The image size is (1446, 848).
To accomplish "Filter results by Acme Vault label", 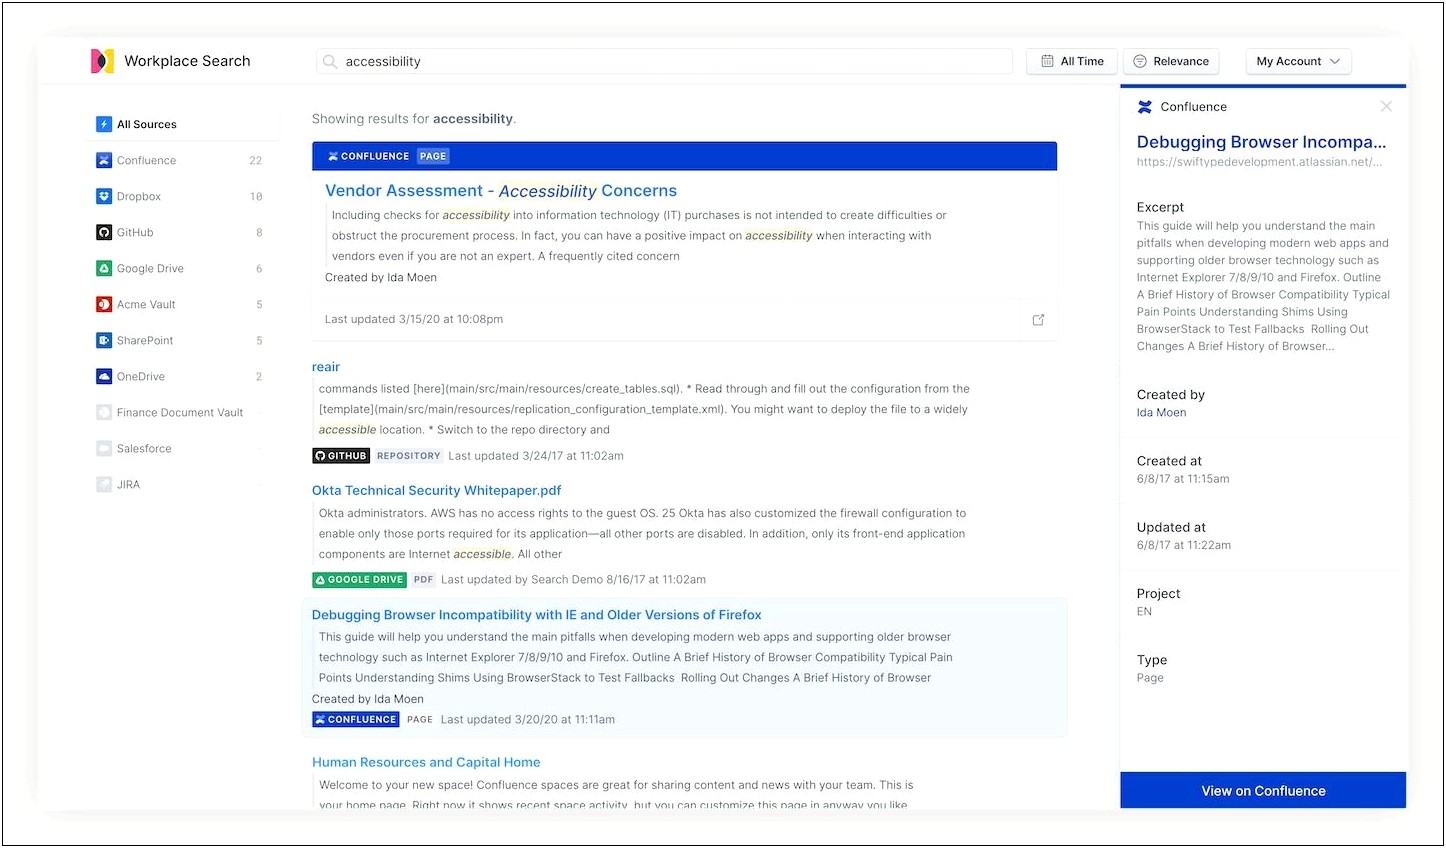I will [146, 304].
